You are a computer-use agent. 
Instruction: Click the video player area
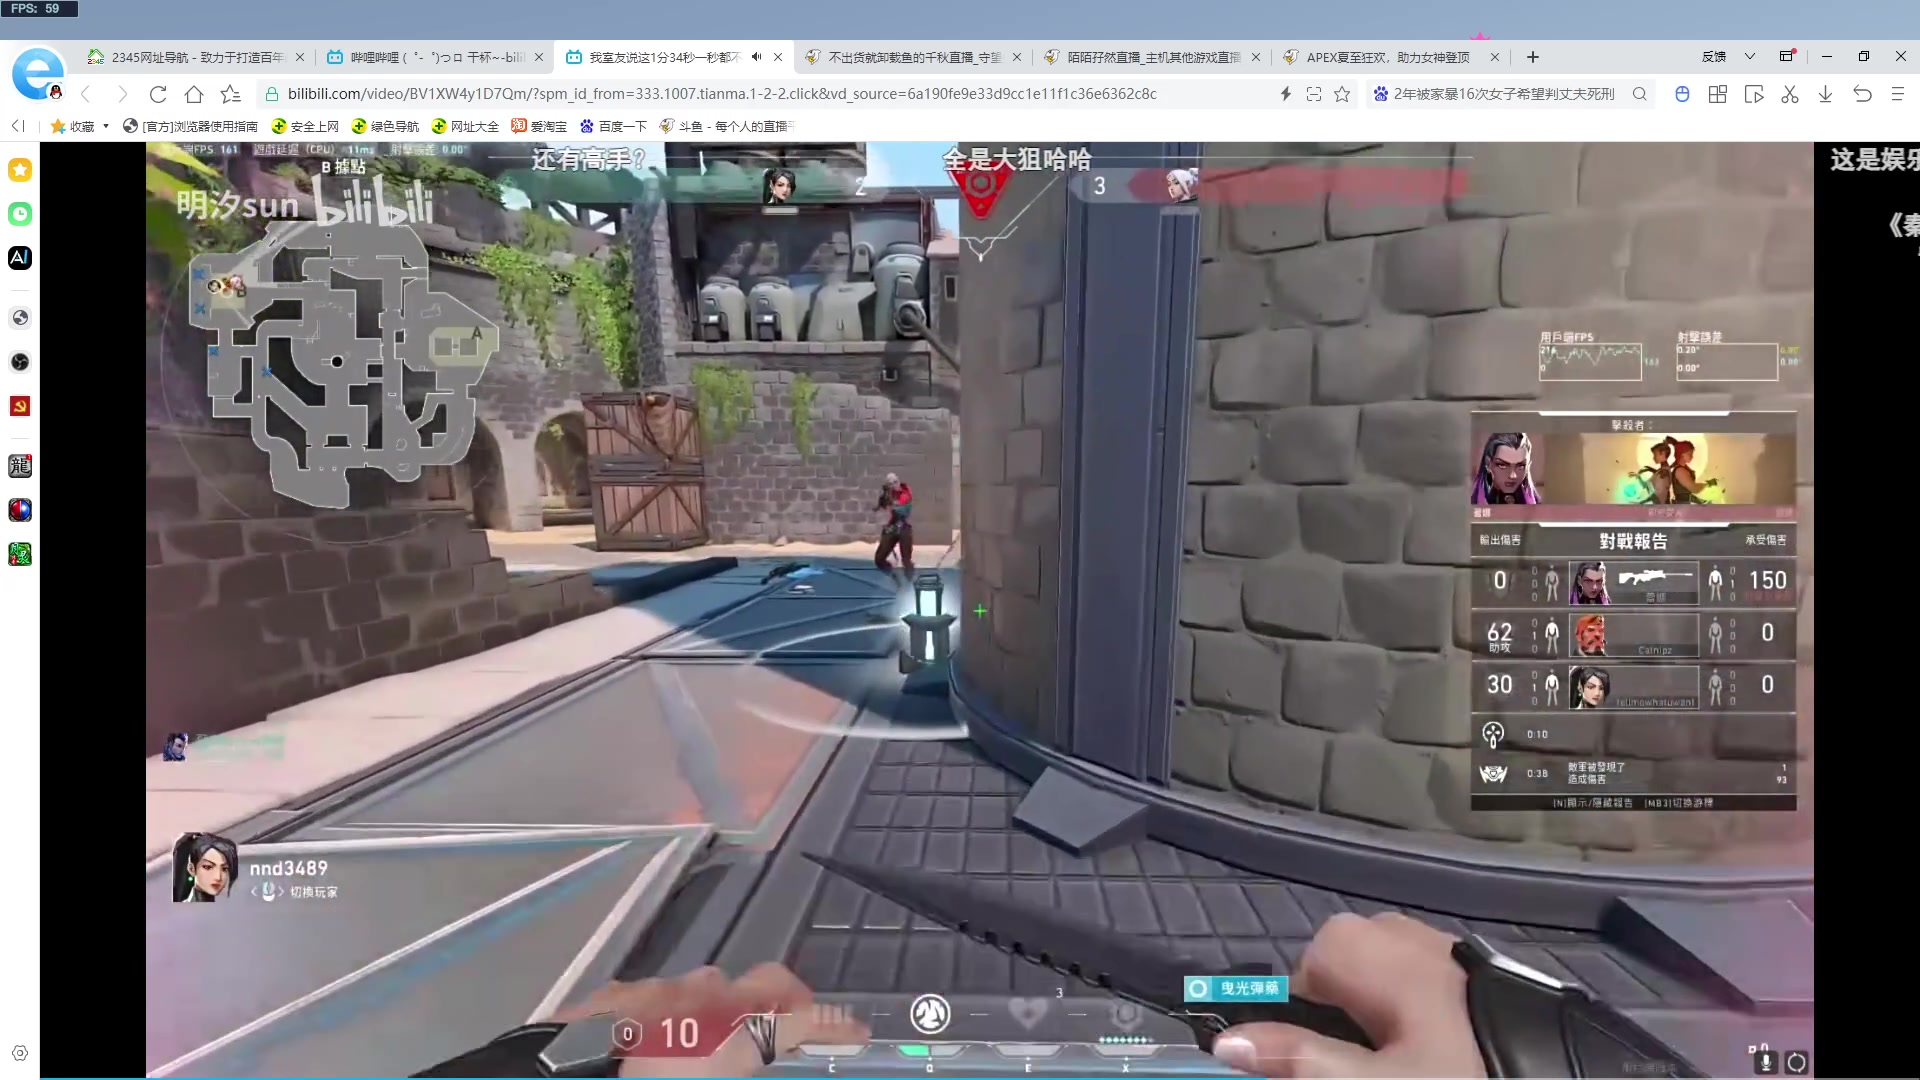click(x=979, y=610)
